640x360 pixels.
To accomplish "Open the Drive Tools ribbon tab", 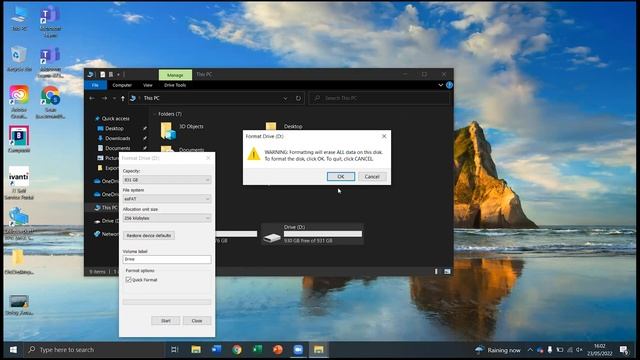I will 175,85.
